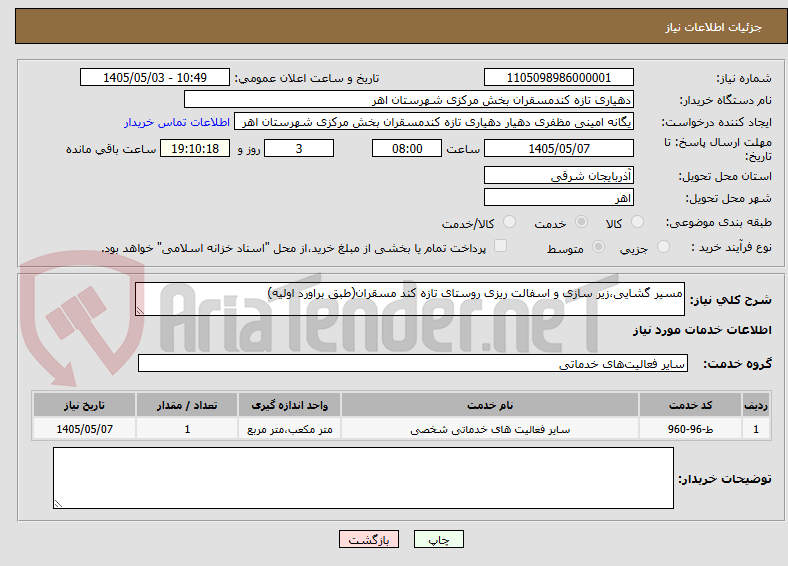
Task: Click the چاپ print button
Action: [x=439, y=539]
